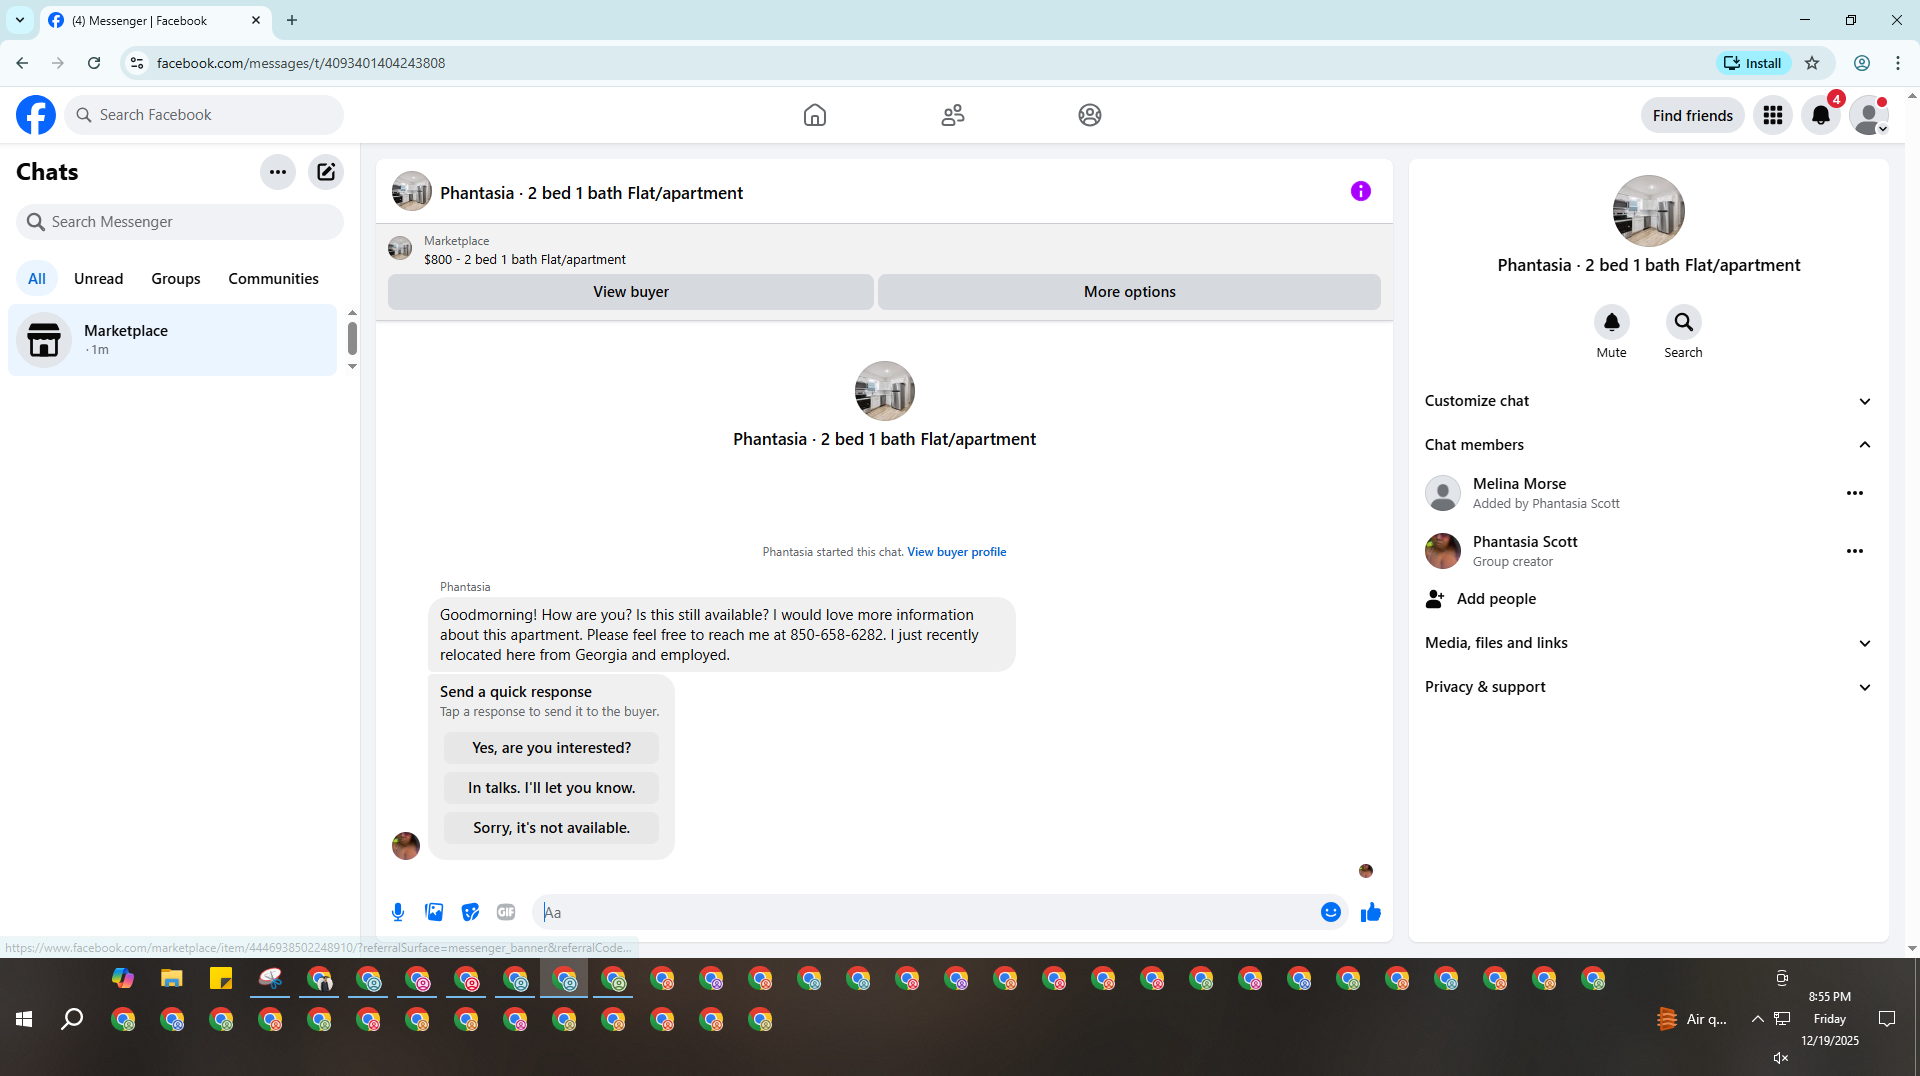Record a voice clip

tap(398, 912)
